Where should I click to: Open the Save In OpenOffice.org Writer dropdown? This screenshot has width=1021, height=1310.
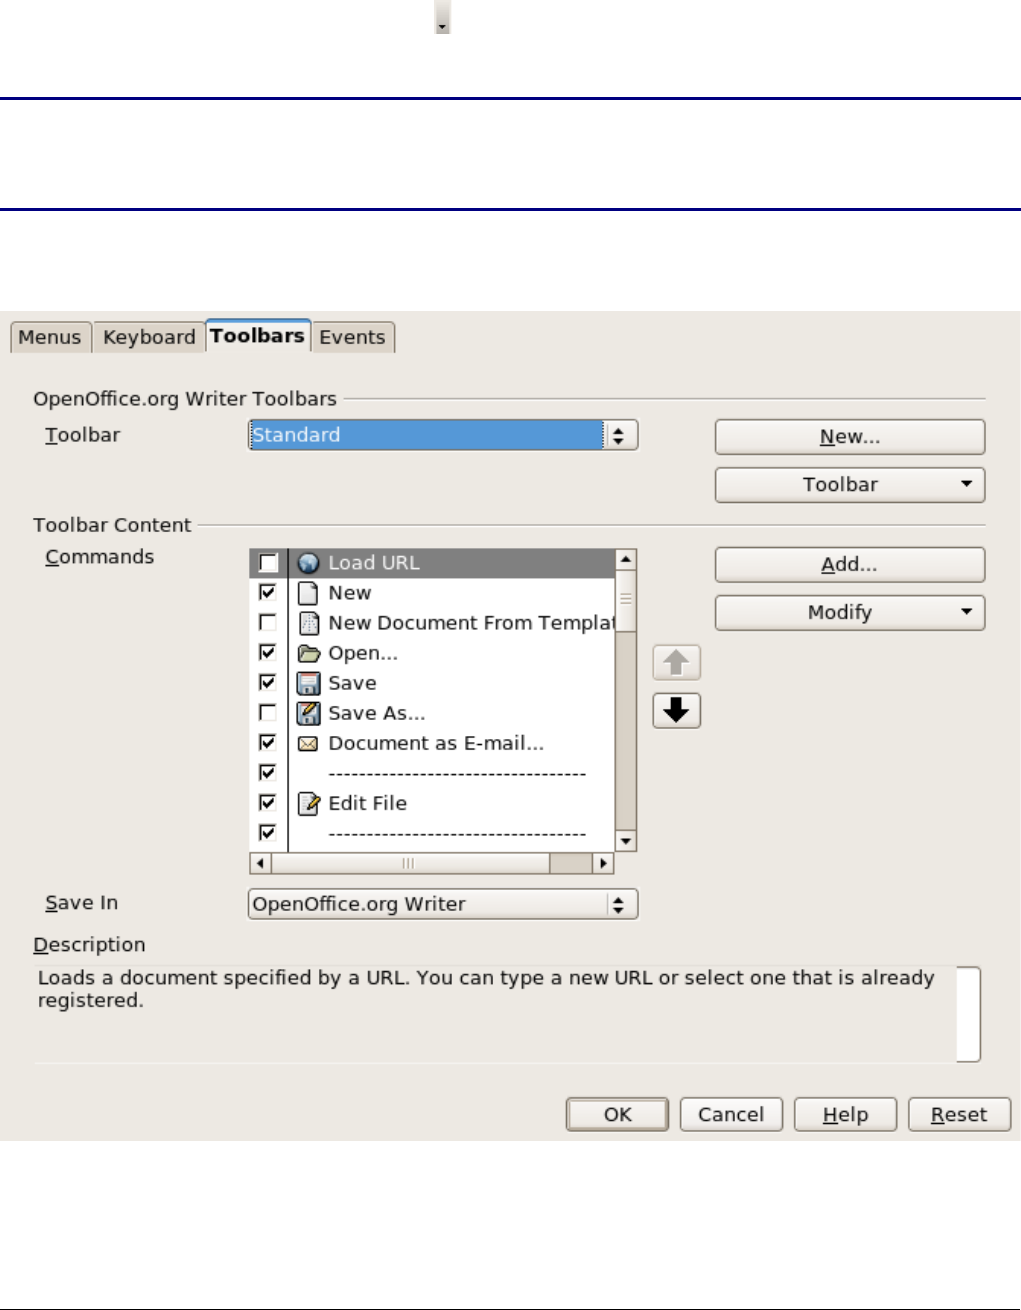[x=443, y=904]
